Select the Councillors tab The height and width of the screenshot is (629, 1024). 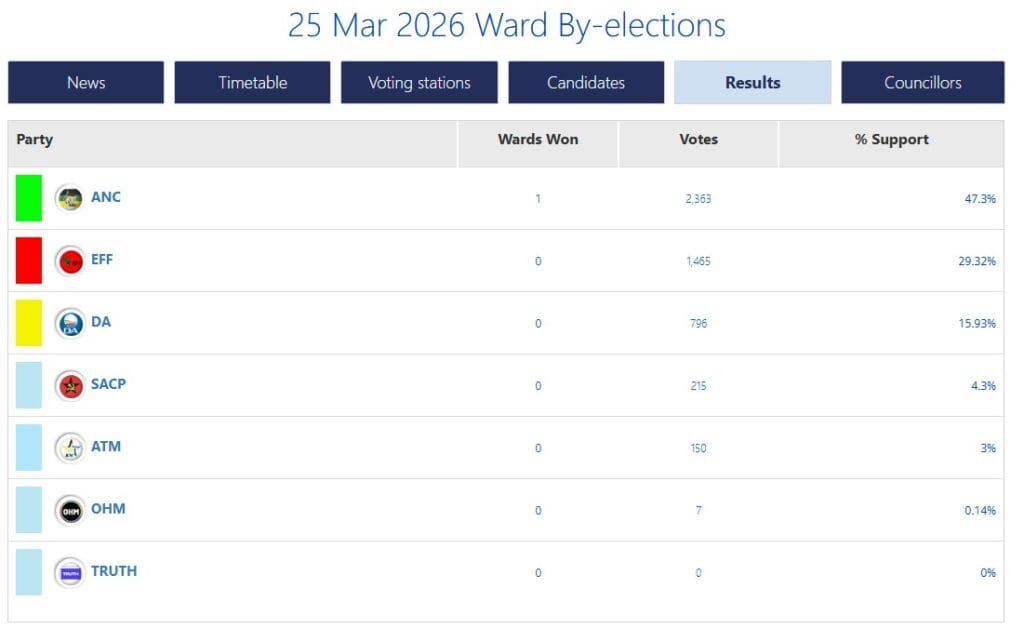pyautogui.click(x=922, y=83)
